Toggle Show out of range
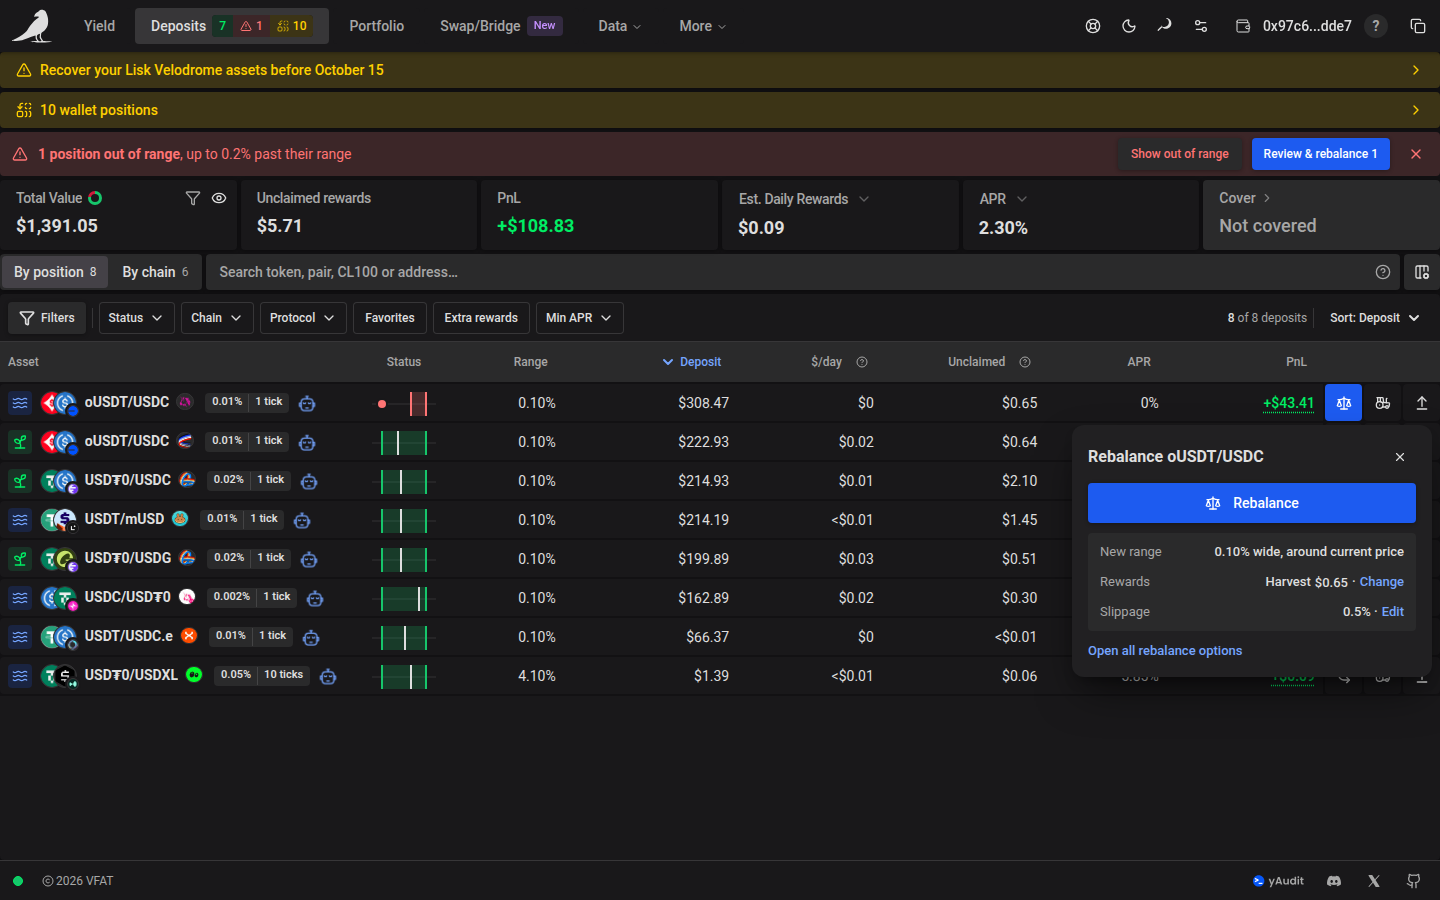 coord(1180,154)
